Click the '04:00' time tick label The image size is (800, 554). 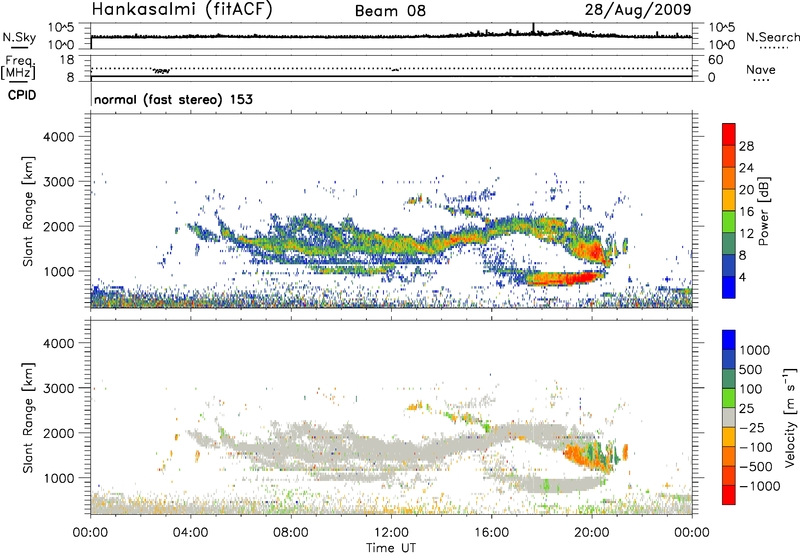click(x=190, y=533)
